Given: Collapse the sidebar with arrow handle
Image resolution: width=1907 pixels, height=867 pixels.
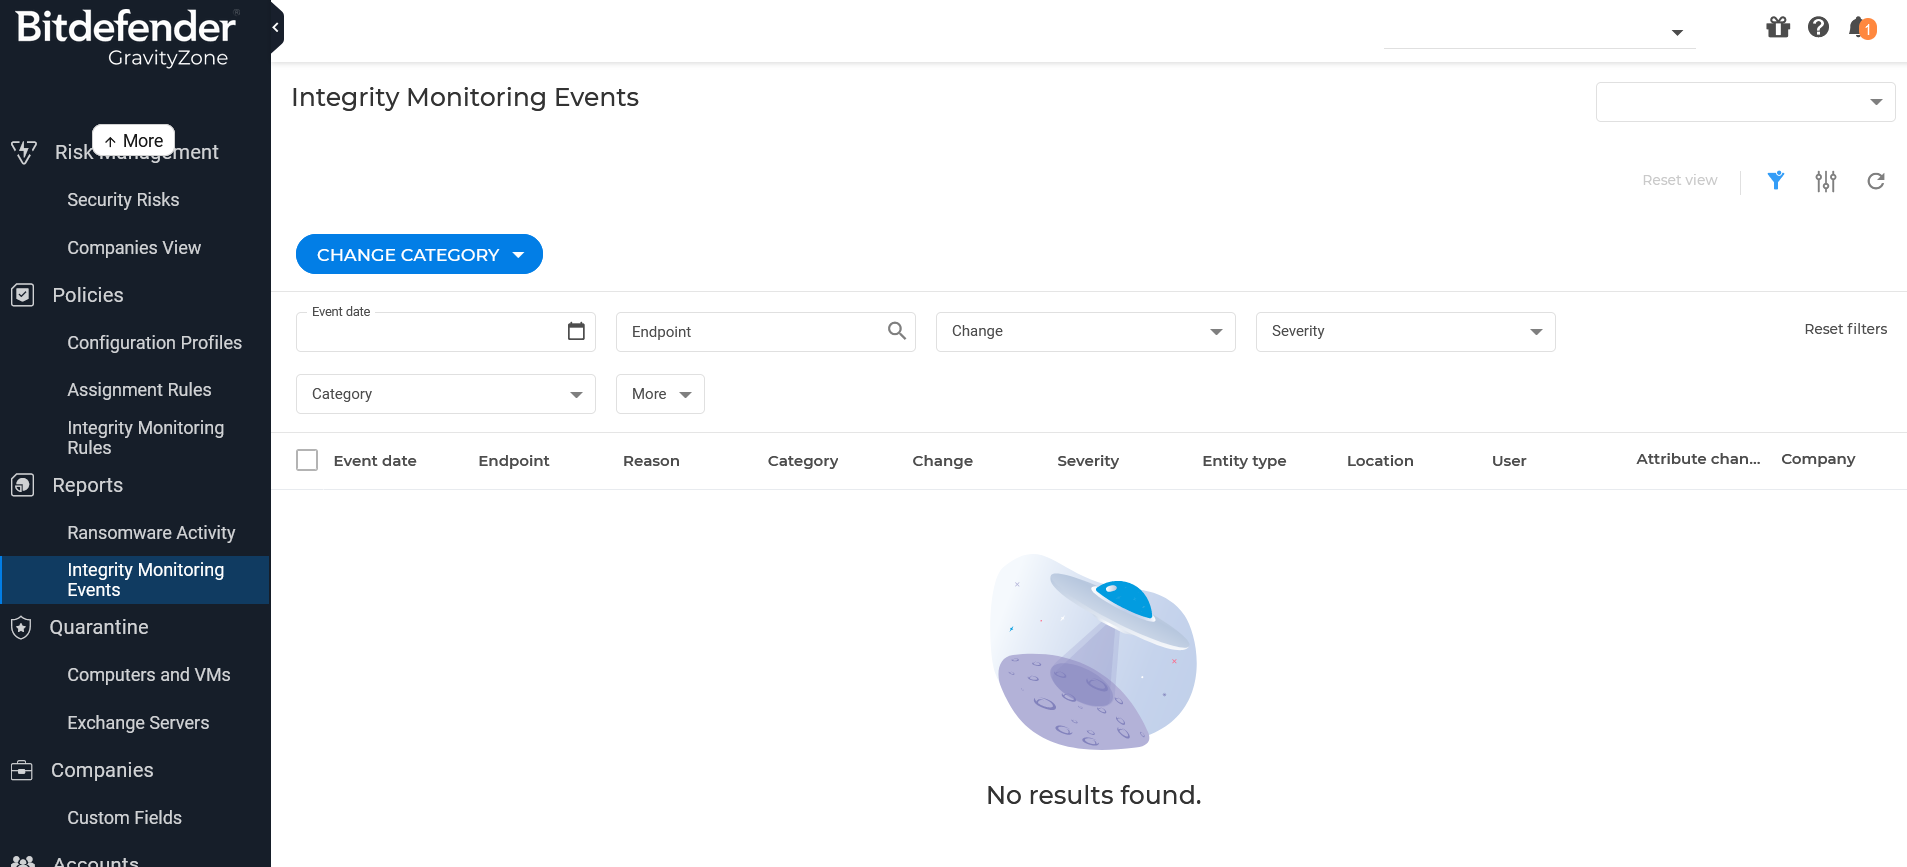Looking at the screenshot, I should [x=276, y=27].
